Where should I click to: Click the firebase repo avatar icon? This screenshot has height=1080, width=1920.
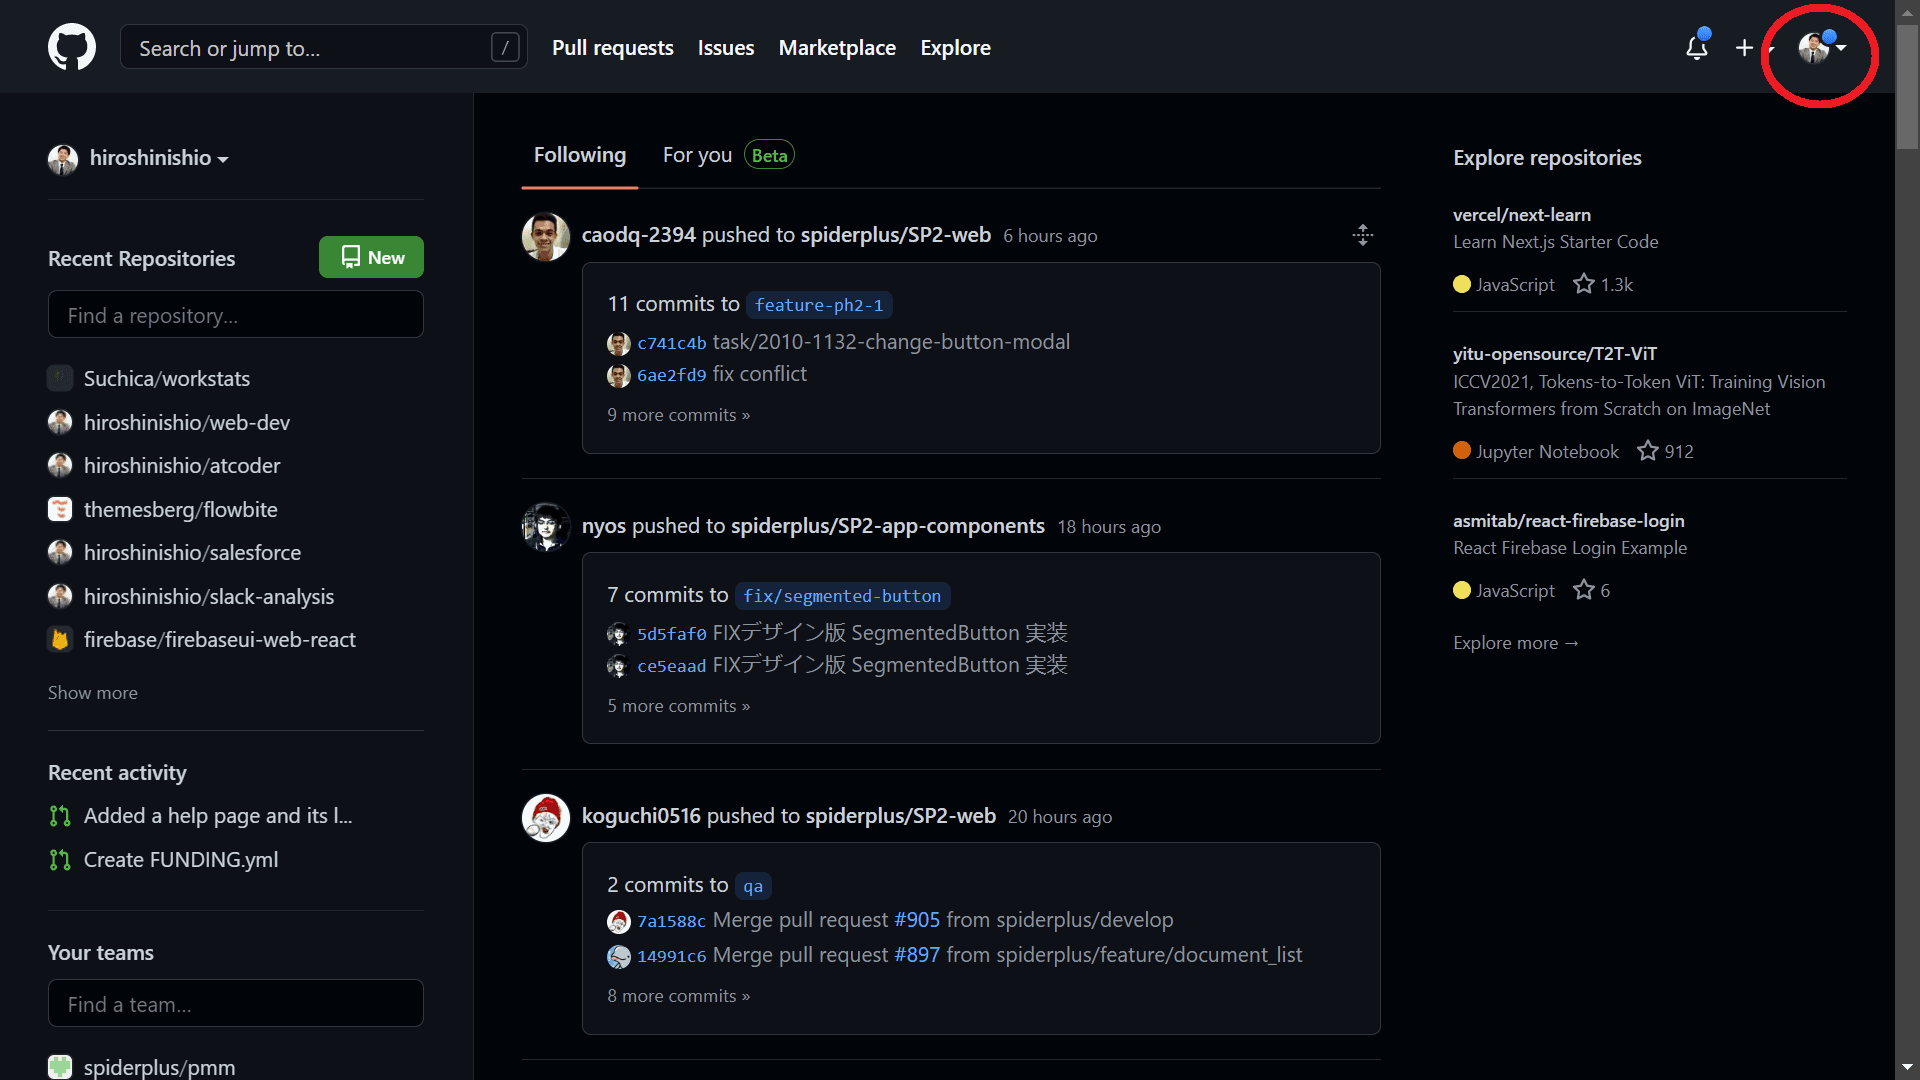pyautogui.click(x=60, y=639)
